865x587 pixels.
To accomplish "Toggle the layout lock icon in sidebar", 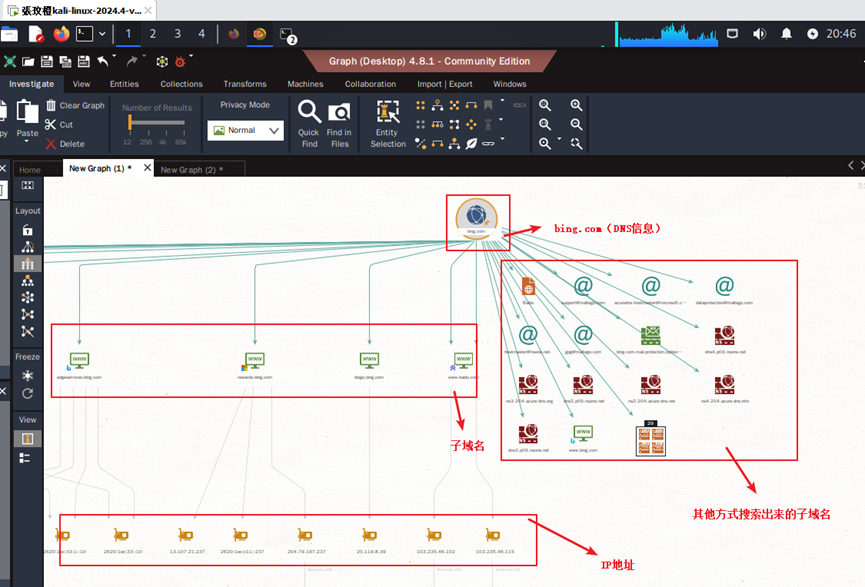I will [28, 230].
